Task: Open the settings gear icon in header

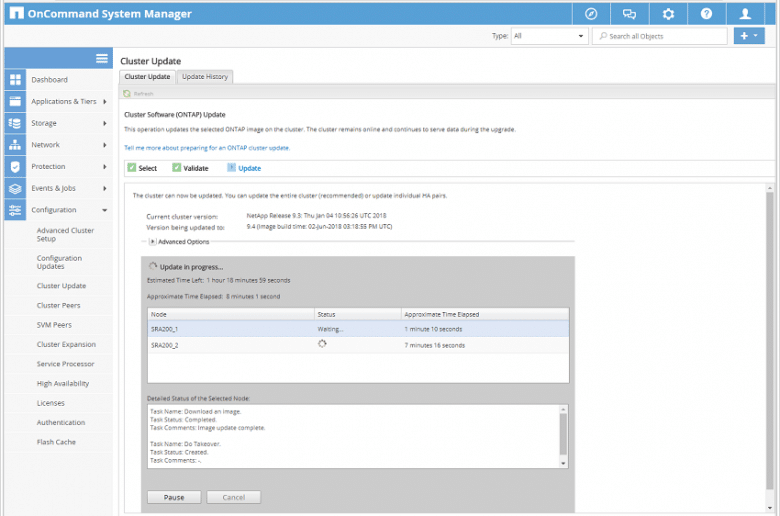Action: [x=668, y=14]
